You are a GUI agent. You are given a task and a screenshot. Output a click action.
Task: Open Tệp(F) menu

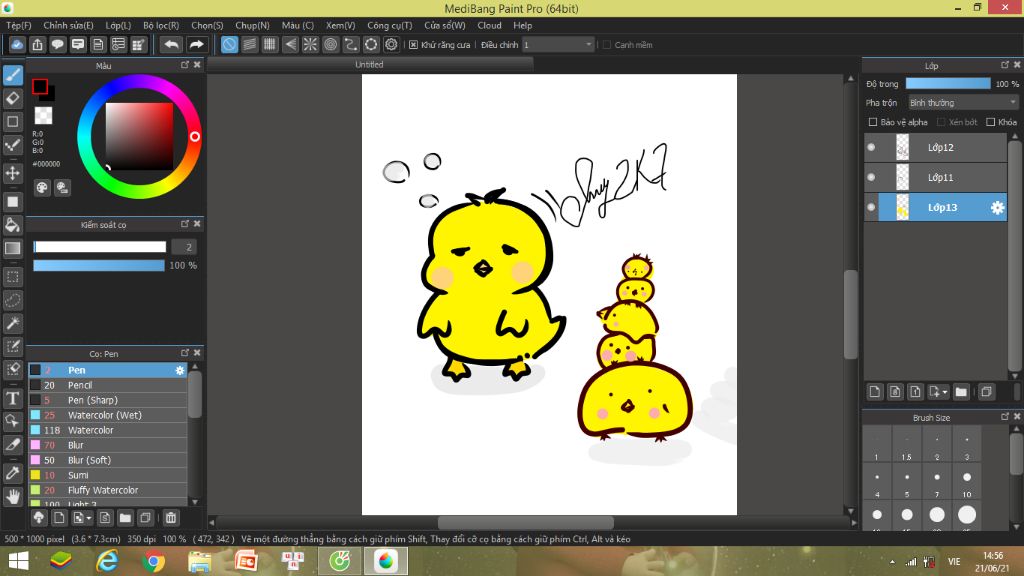point(19,25)
